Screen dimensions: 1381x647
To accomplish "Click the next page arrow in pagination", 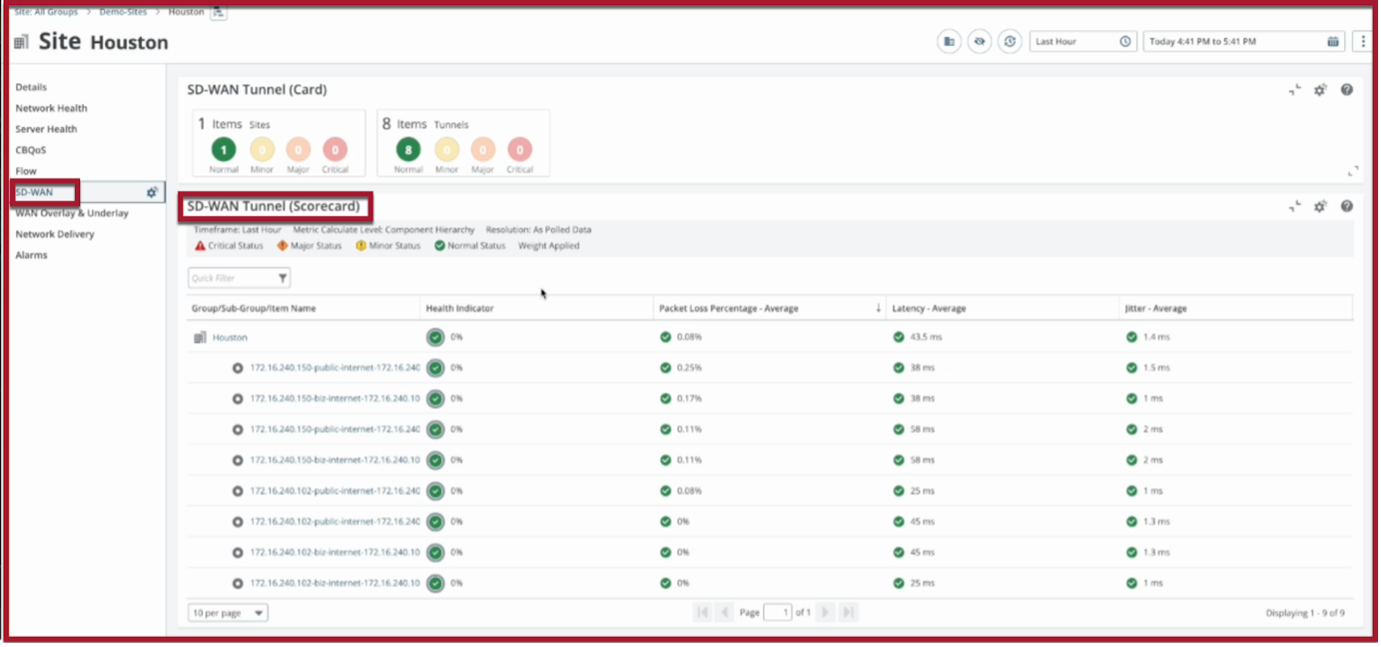I will coord(825,612).
